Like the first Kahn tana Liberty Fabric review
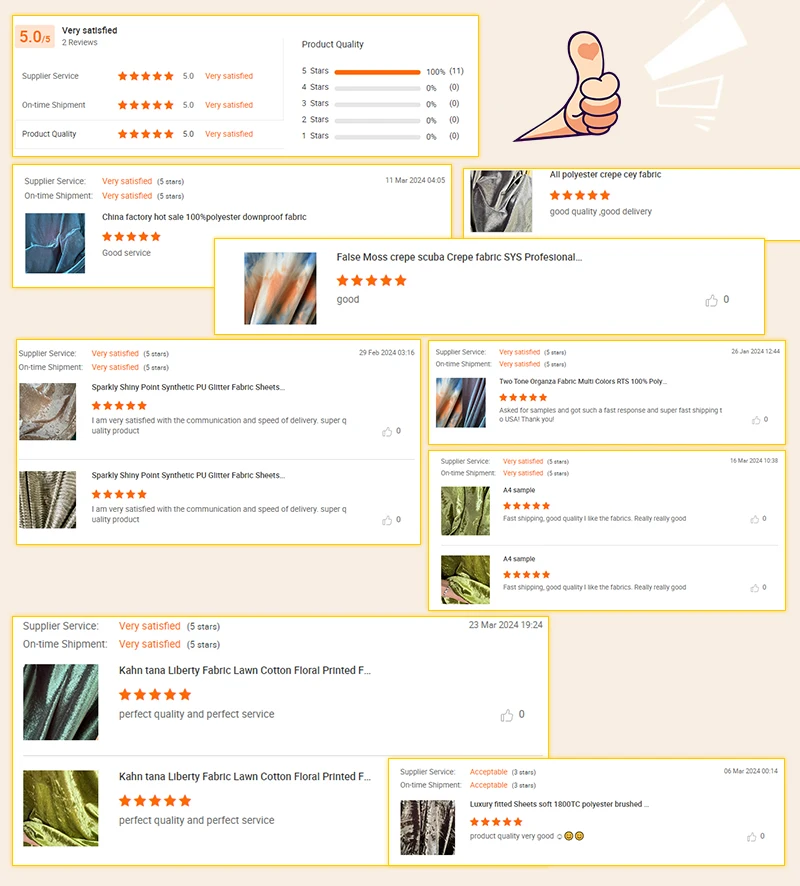The width and height of the screenshot is (800, 886). (507, 715)
